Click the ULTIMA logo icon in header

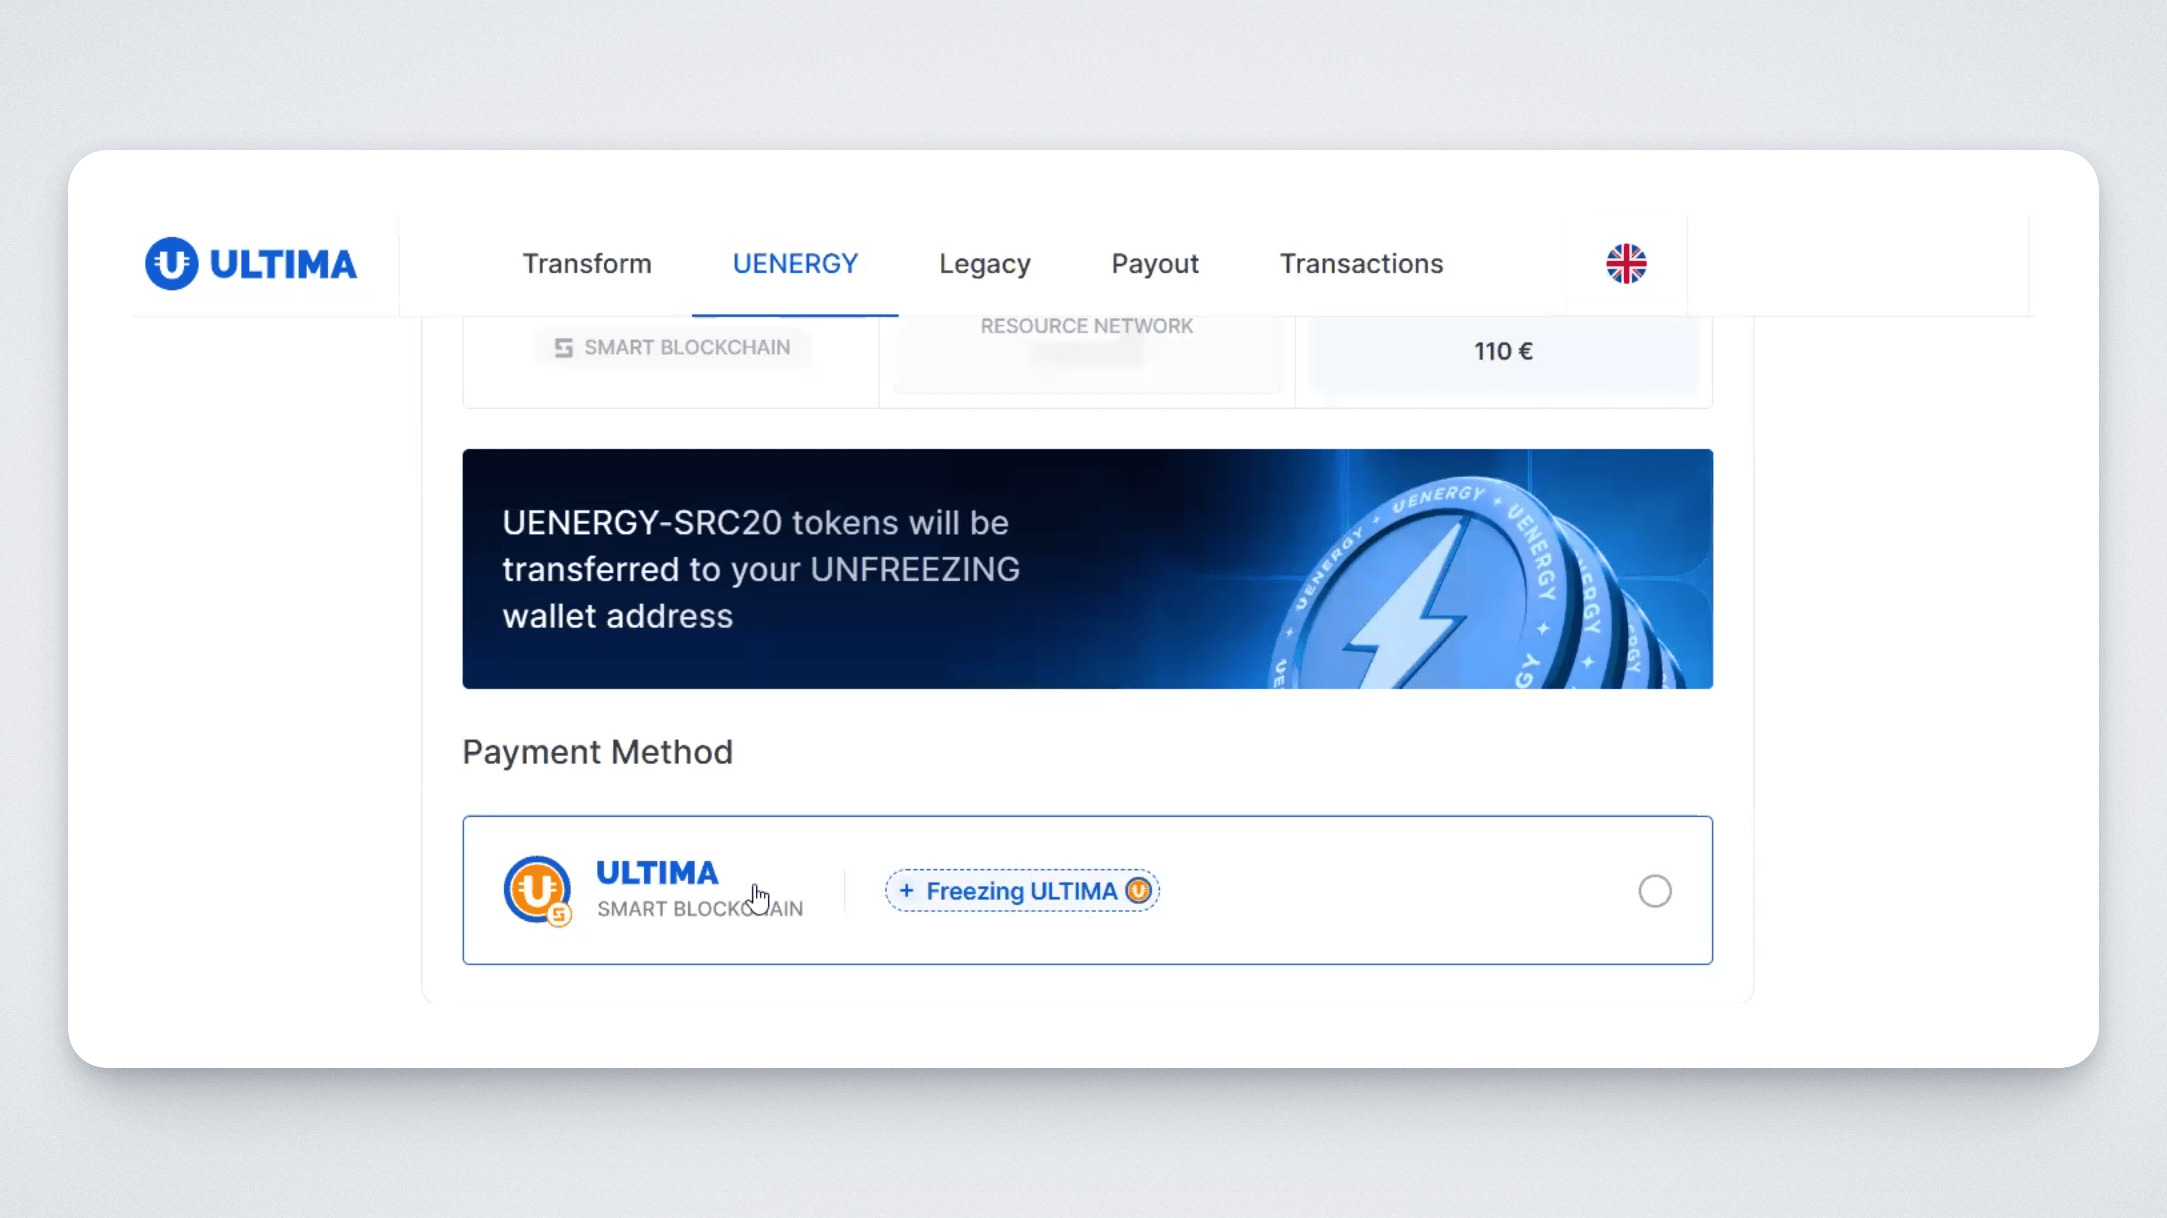tap(171, 264)
